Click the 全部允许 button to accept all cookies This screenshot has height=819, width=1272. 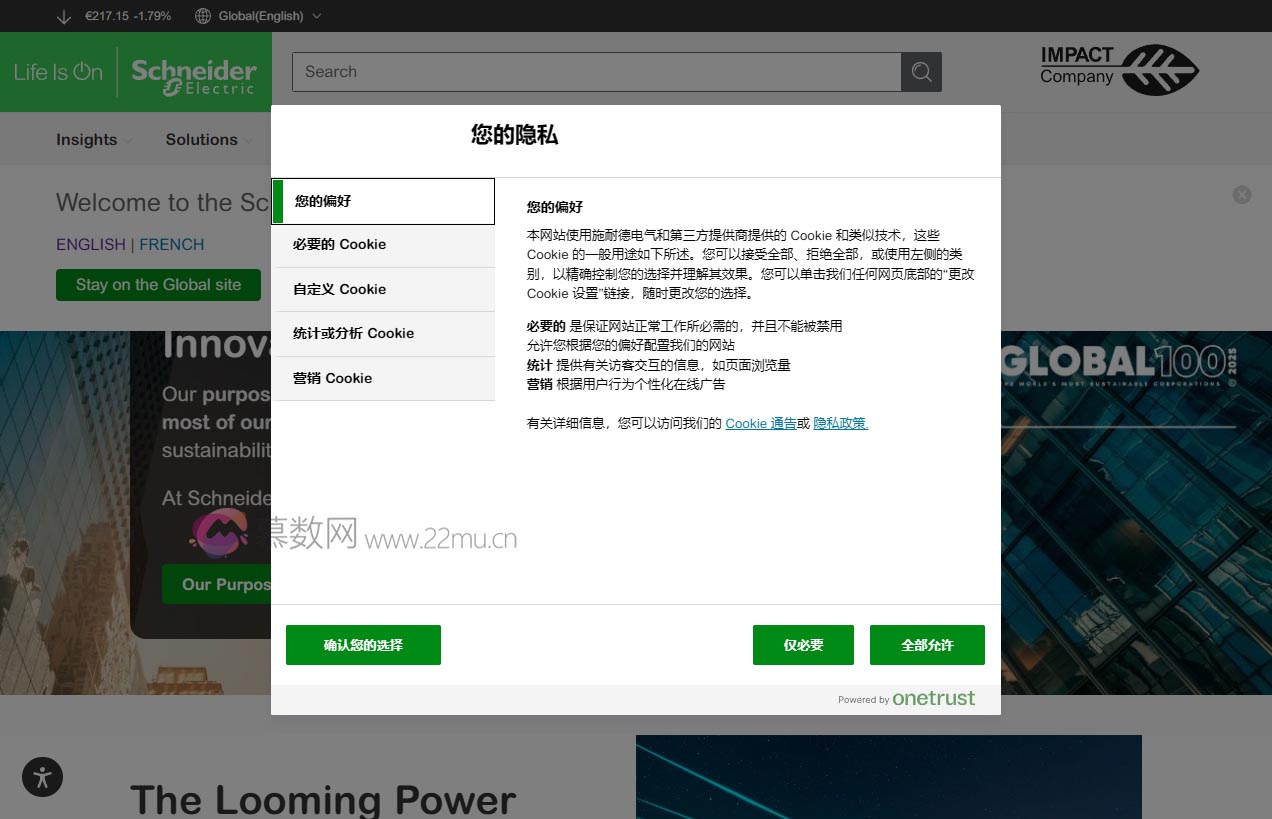[x=927, y=645]
